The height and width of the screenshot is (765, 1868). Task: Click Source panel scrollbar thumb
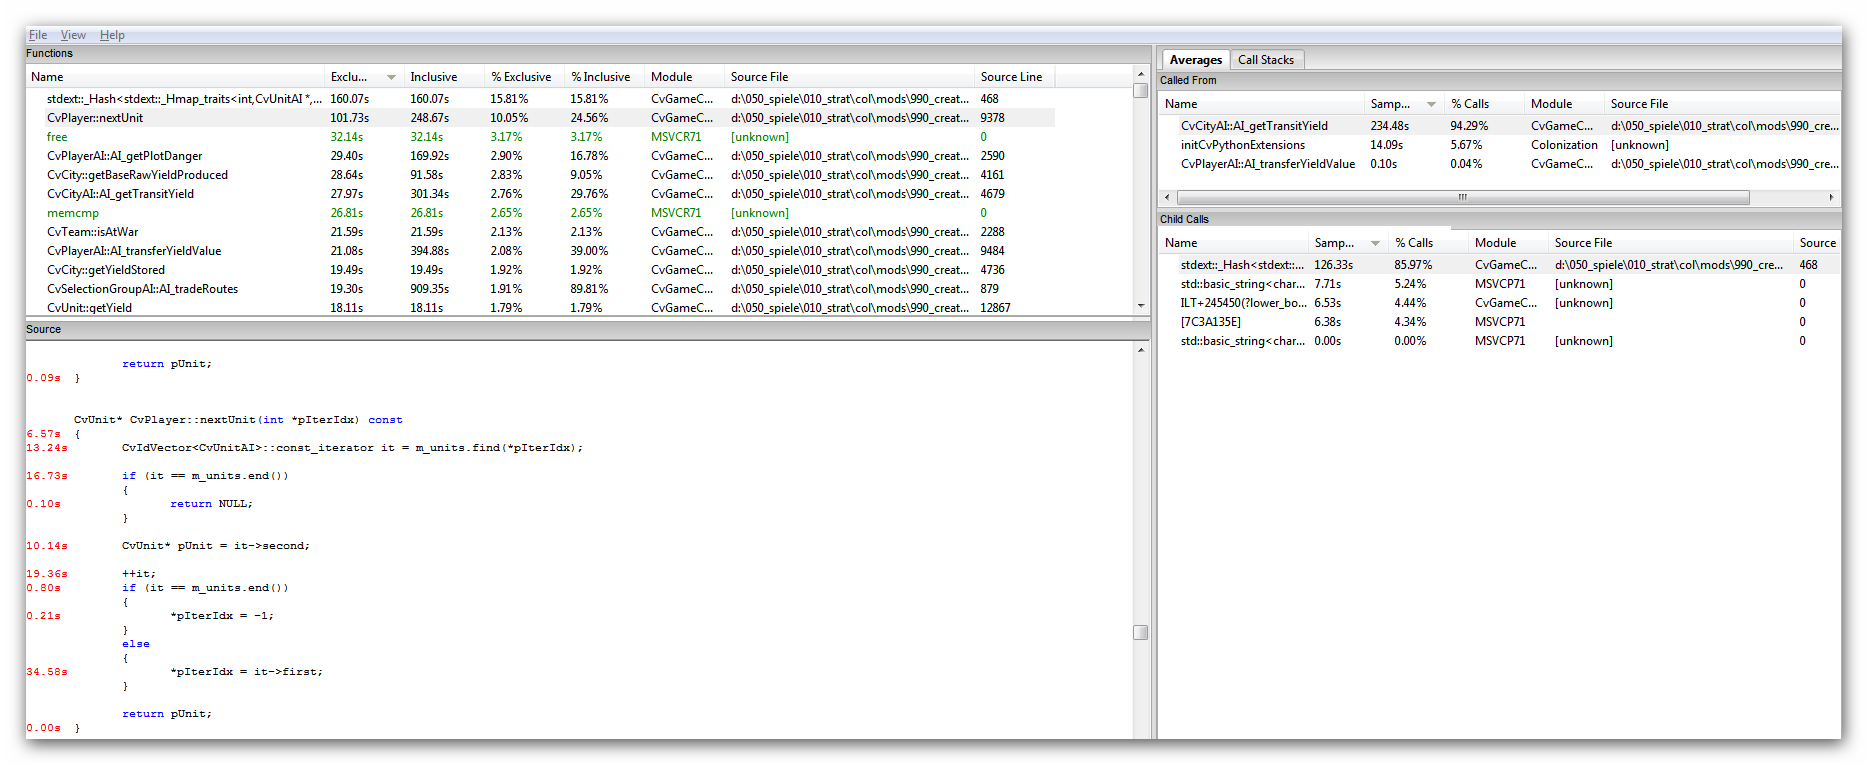click(1140, 632)
